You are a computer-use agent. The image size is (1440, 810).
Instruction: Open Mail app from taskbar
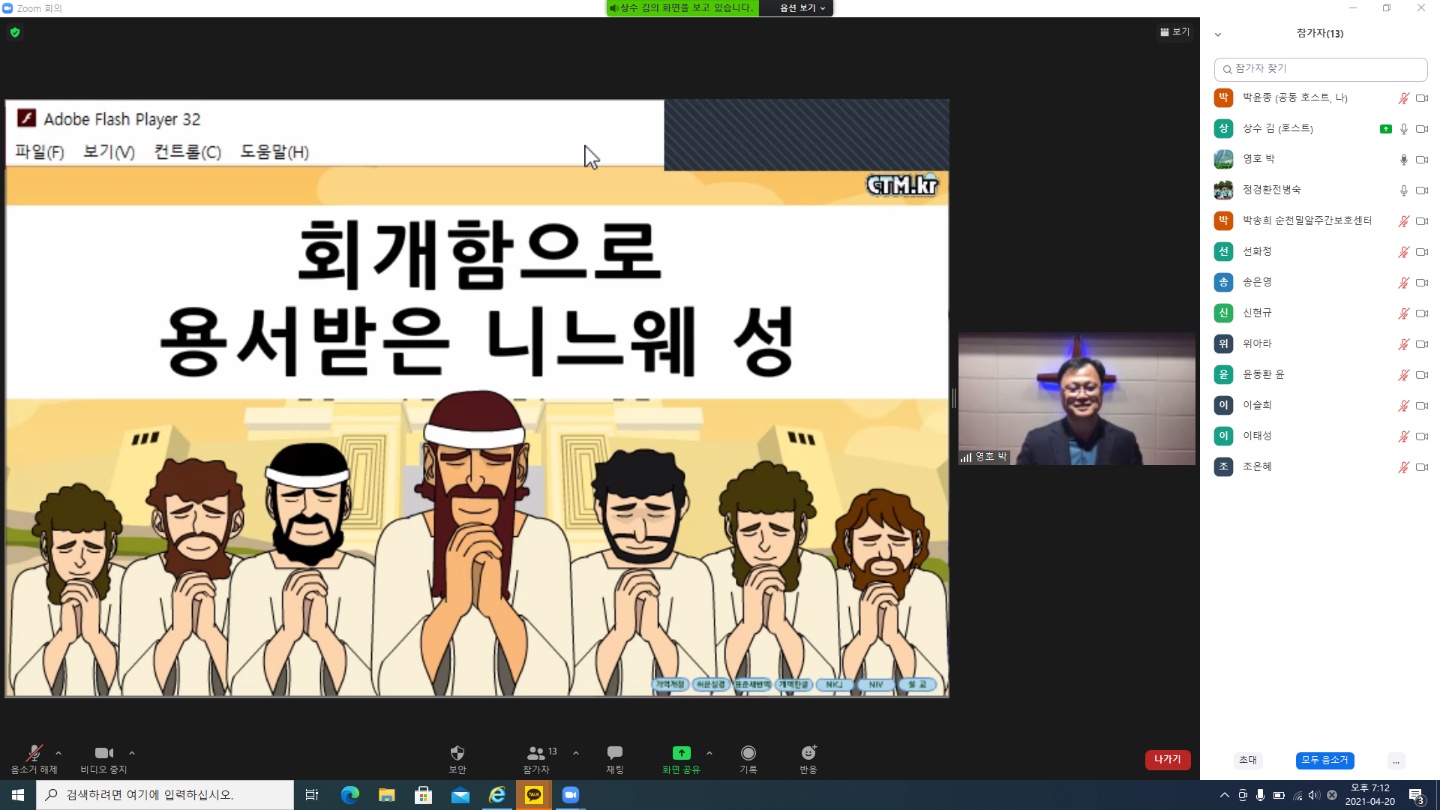point(460,795)
